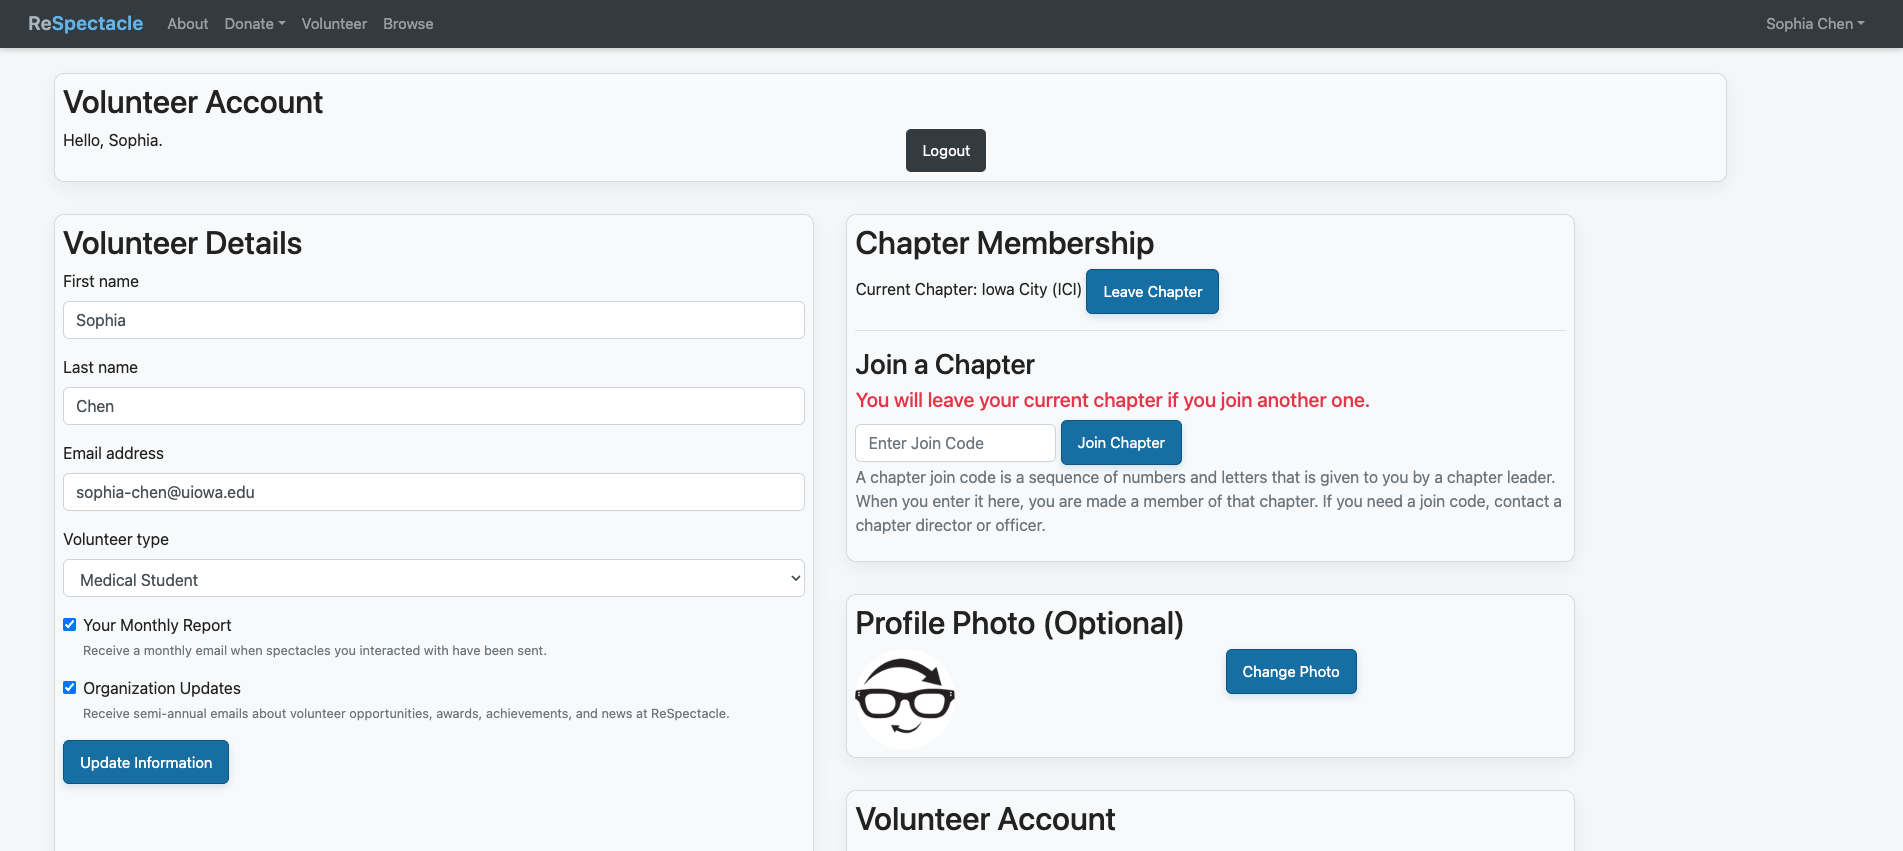Open the Sophia Chen account menu
The image size is (1903, 851).
click(1815, 24)
